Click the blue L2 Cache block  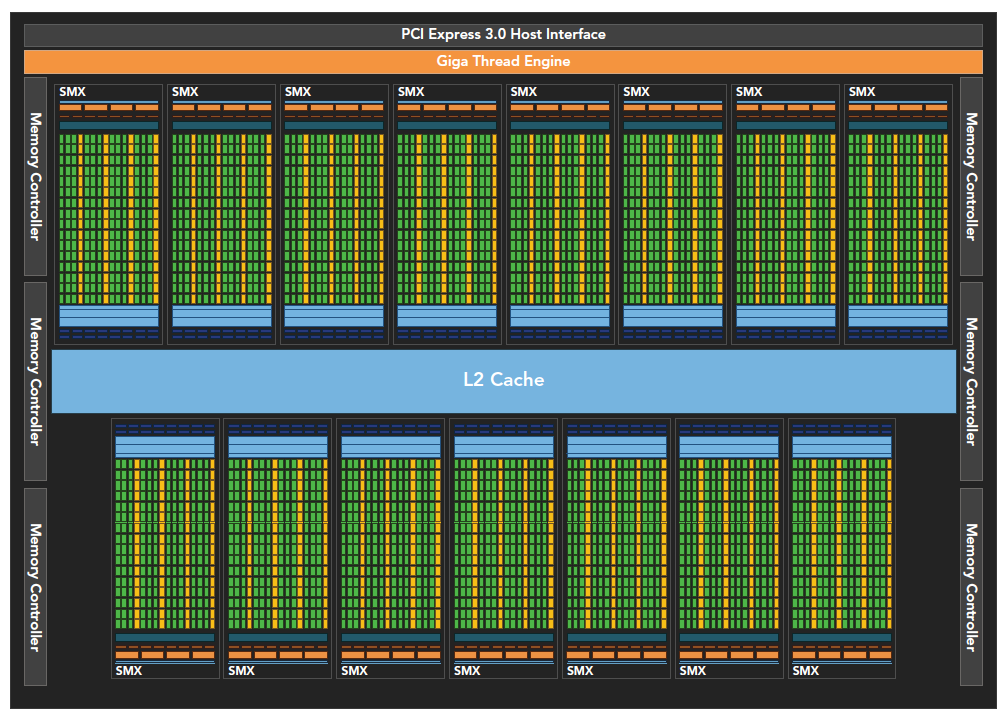(503, 380)
